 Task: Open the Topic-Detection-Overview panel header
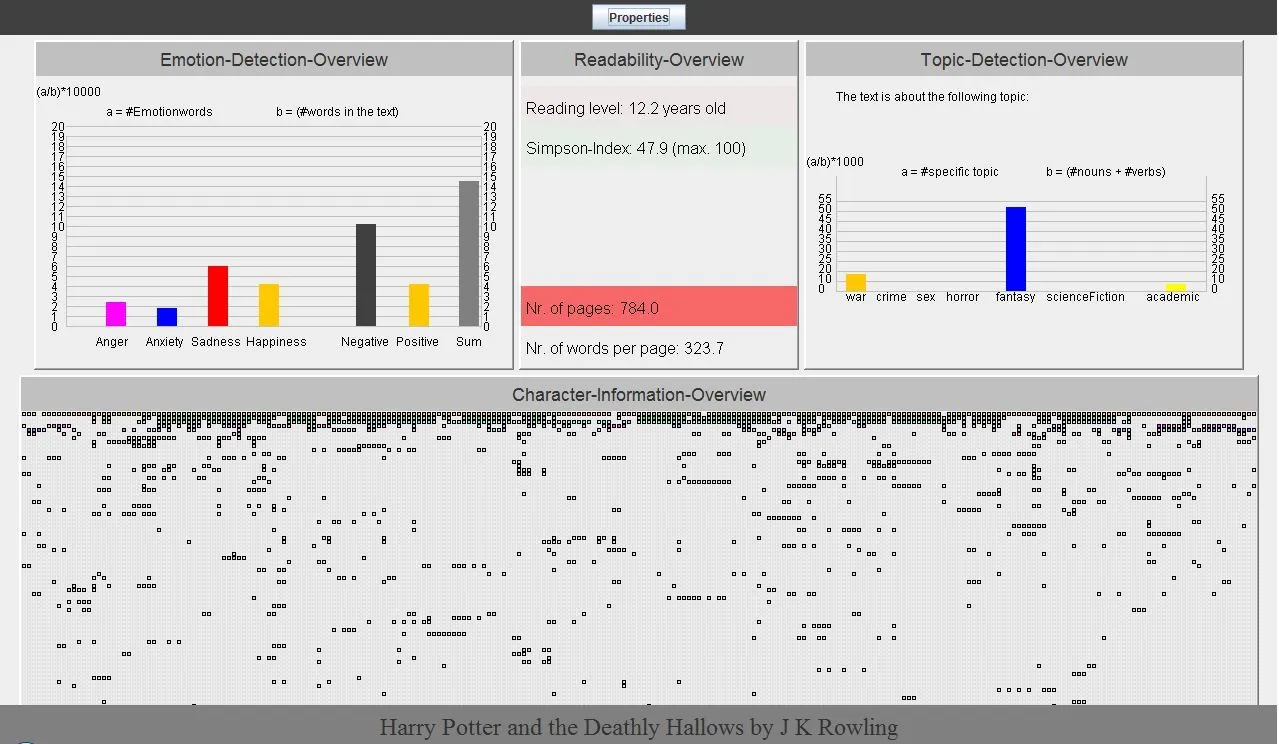click(1024, 60)
